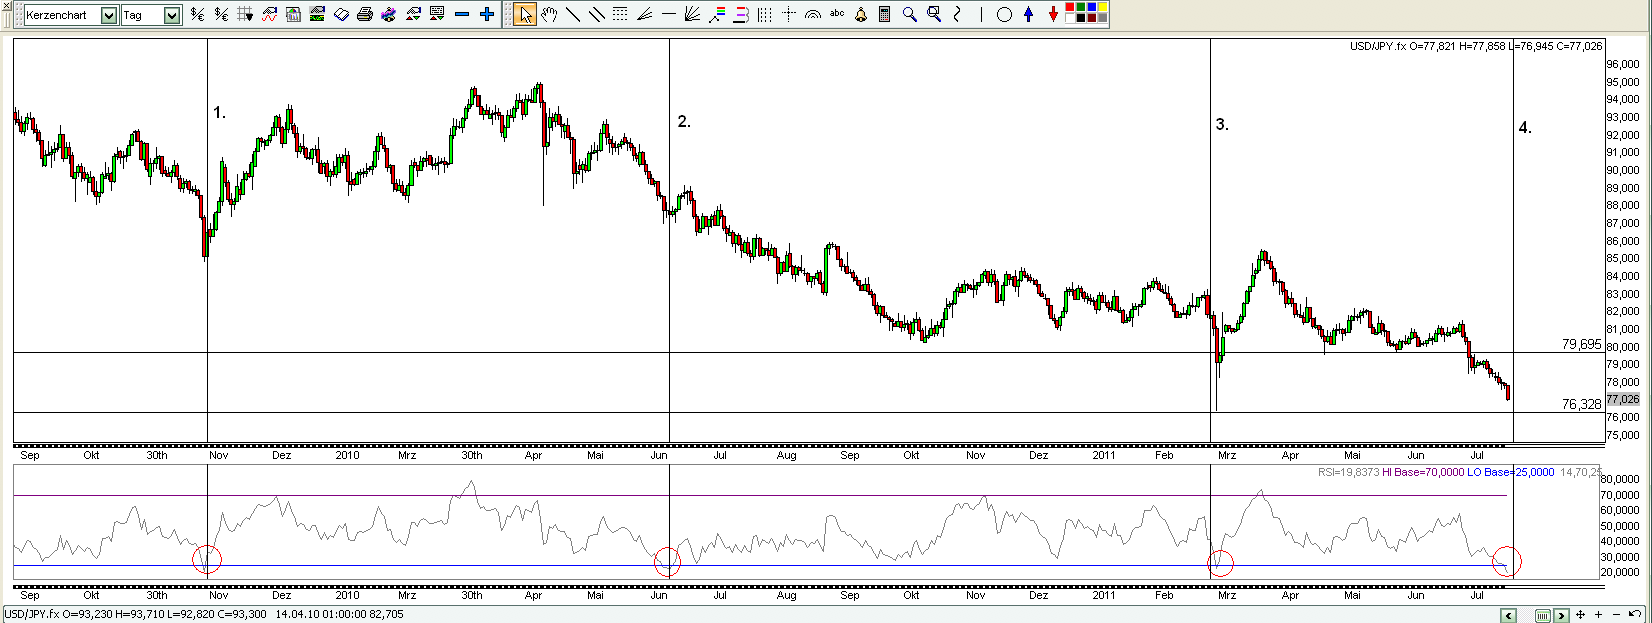Click the USD/JPY.fx OHLC header text
Image resolution: width=1652 pixels, height=623 pixels.
pyautogui.click(x=1475, y=46)
